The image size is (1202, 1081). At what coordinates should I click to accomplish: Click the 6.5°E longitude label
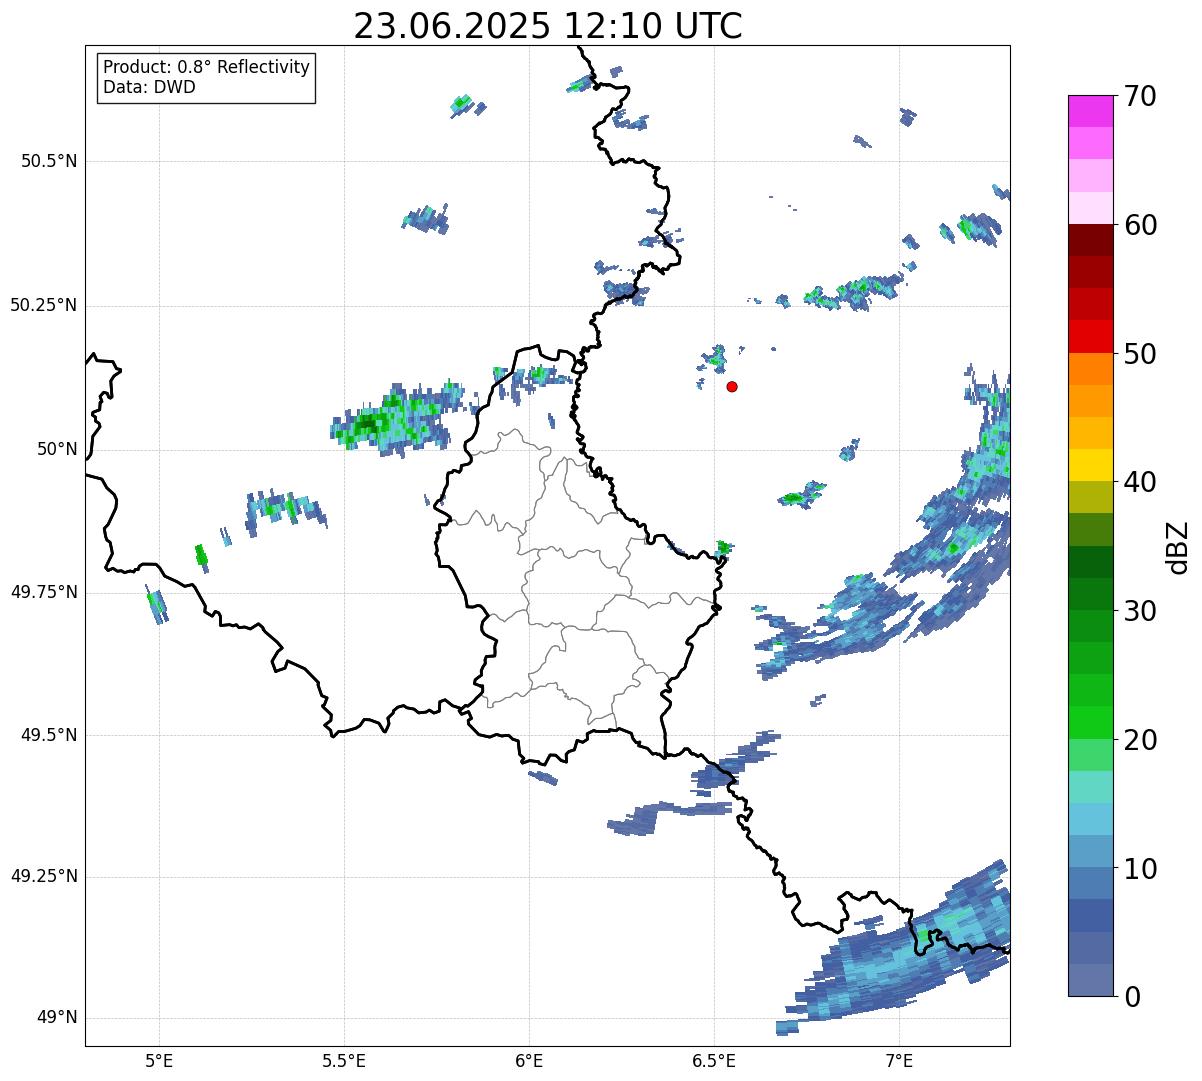pos(714,1060)
